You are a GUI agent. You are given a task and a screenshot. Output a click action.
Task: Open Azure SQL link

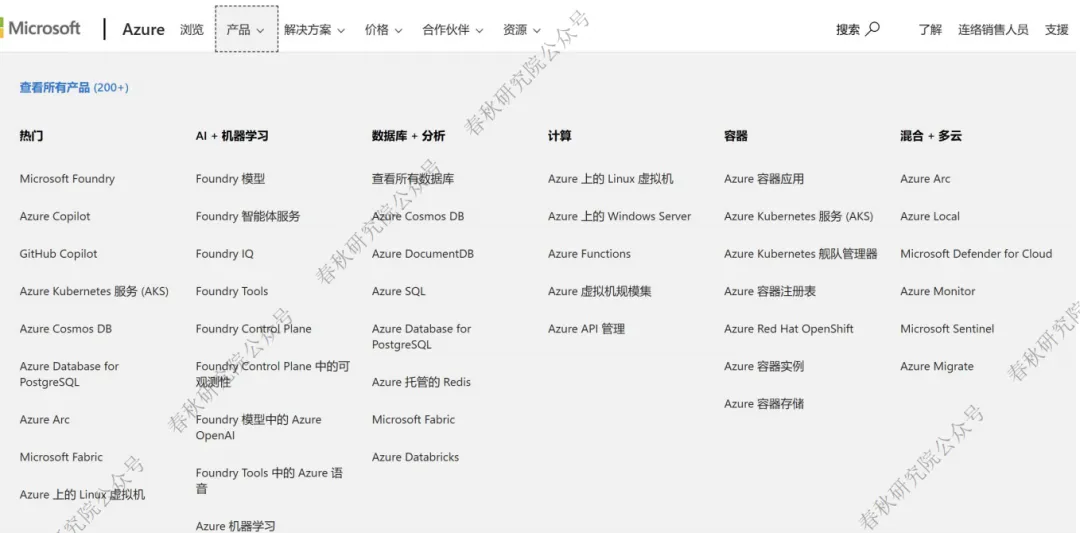tap(399, 291)
